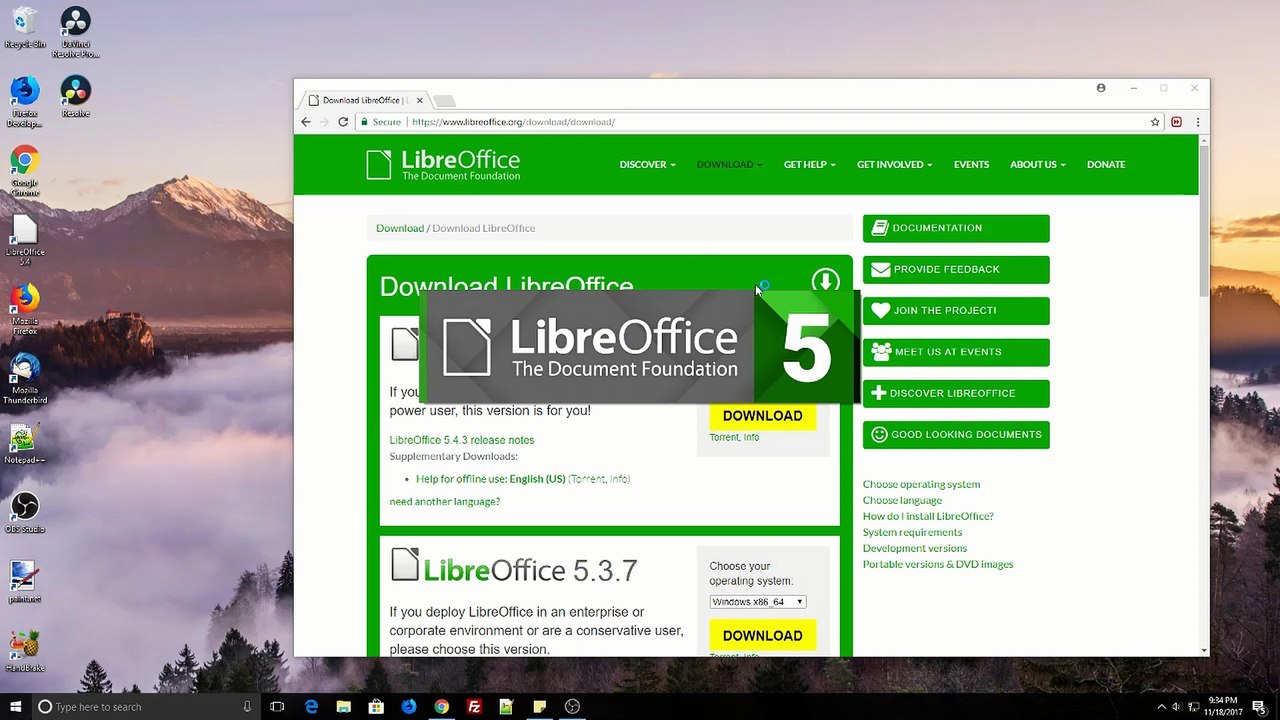Screen dimensions: 1280x720
Task: Open Chrome's three-dot menu
Action: click(1197, 122)
